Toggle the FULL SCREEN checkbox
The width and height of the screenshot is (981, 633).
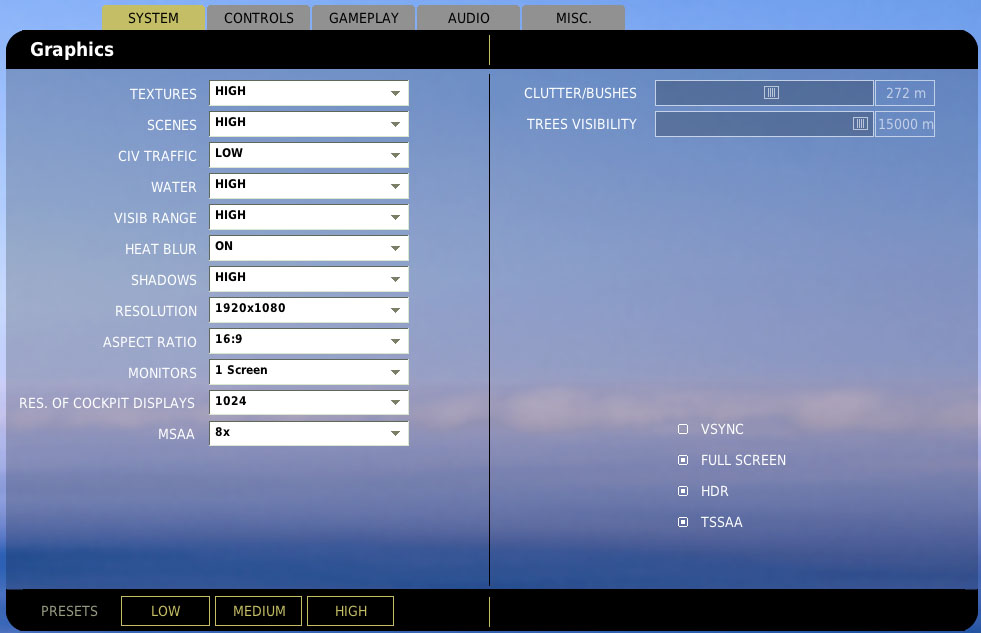pos(683,460)
